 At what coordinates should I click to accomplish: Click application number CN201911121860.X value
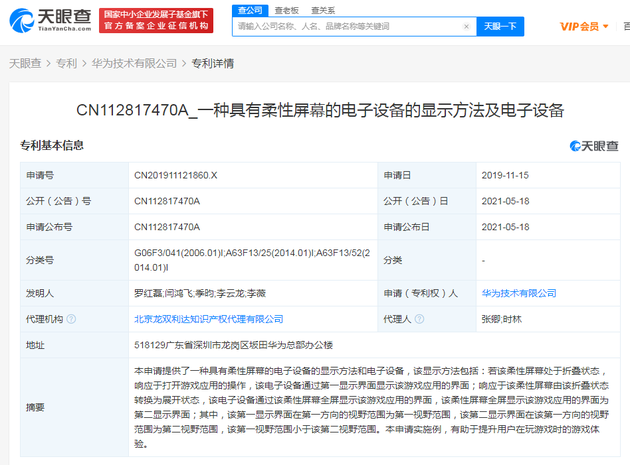coord(175,175)
